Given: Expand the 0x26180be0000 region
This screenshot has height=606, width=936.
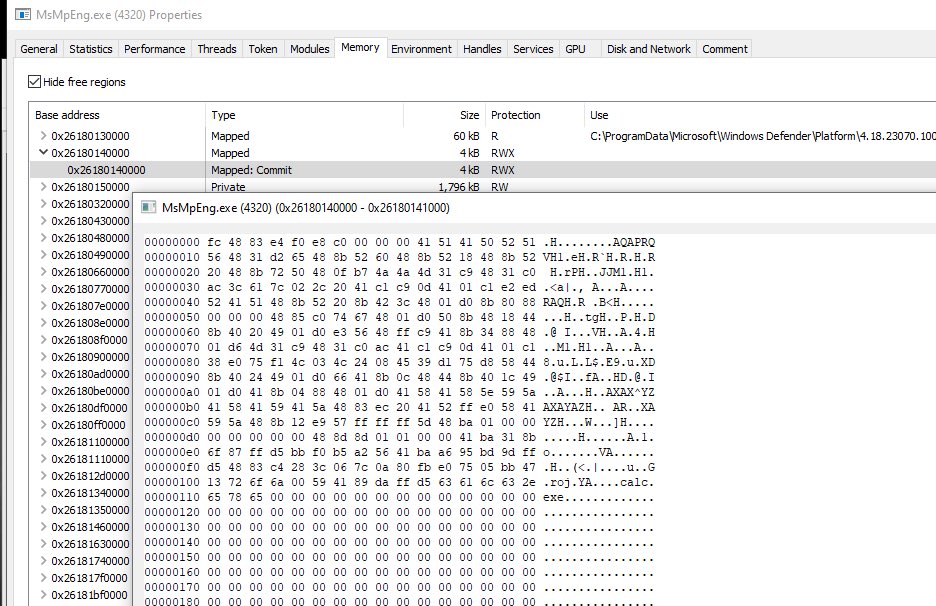Looking at the screenshot, I should point(43,390).
